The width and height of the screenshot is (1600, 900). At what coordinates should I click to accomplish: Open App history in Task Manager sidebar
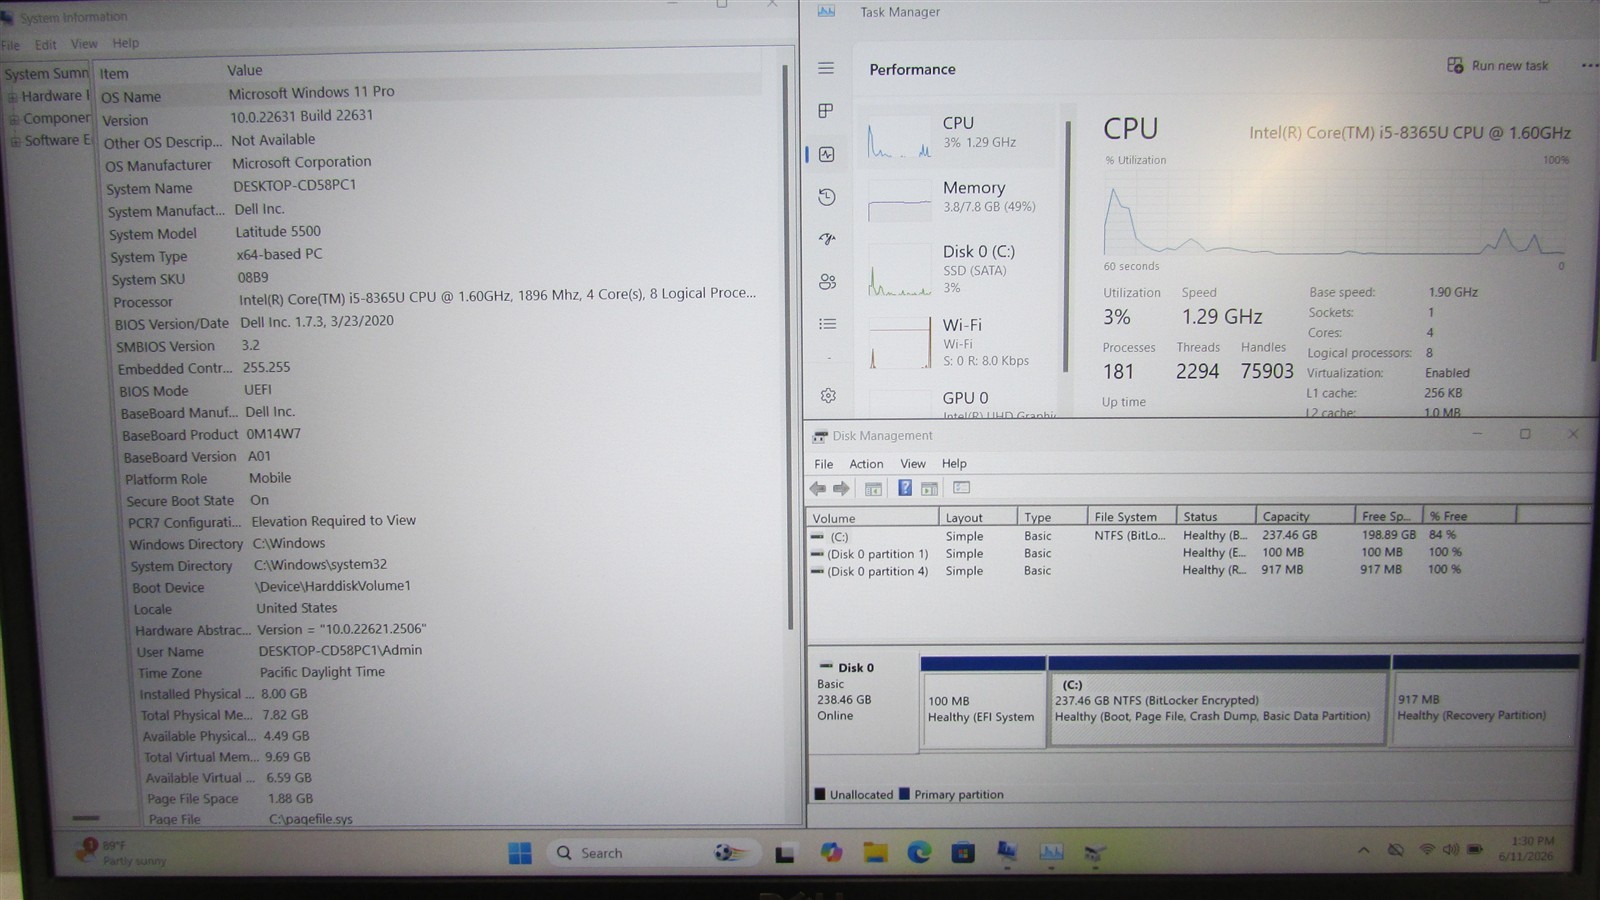(x=827, y=197)
